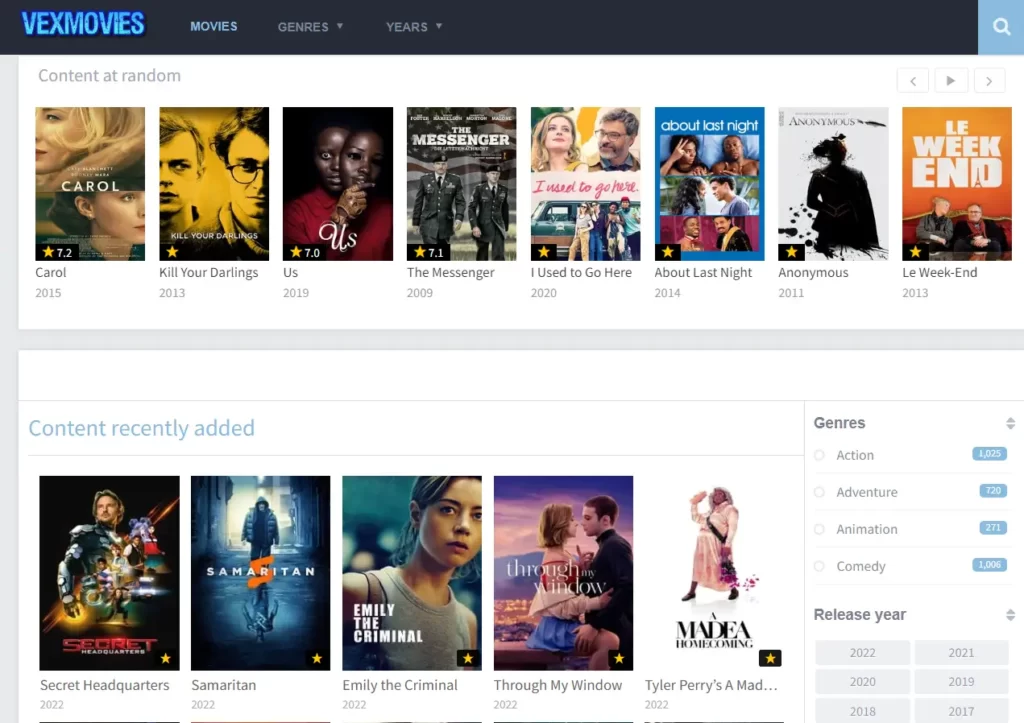Click star badge on Emily the Criminal
1024x723 pixels.
[x=468, y=658]
